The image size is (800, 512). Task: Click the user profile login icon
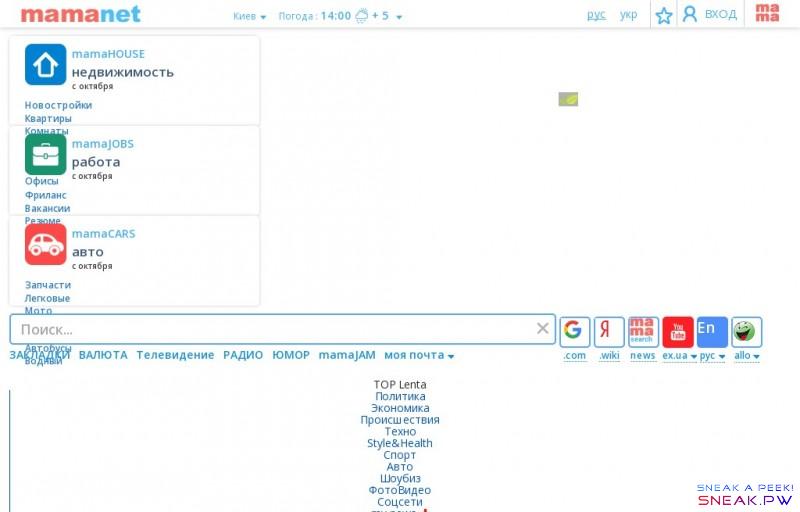click(x=690, y=14)
